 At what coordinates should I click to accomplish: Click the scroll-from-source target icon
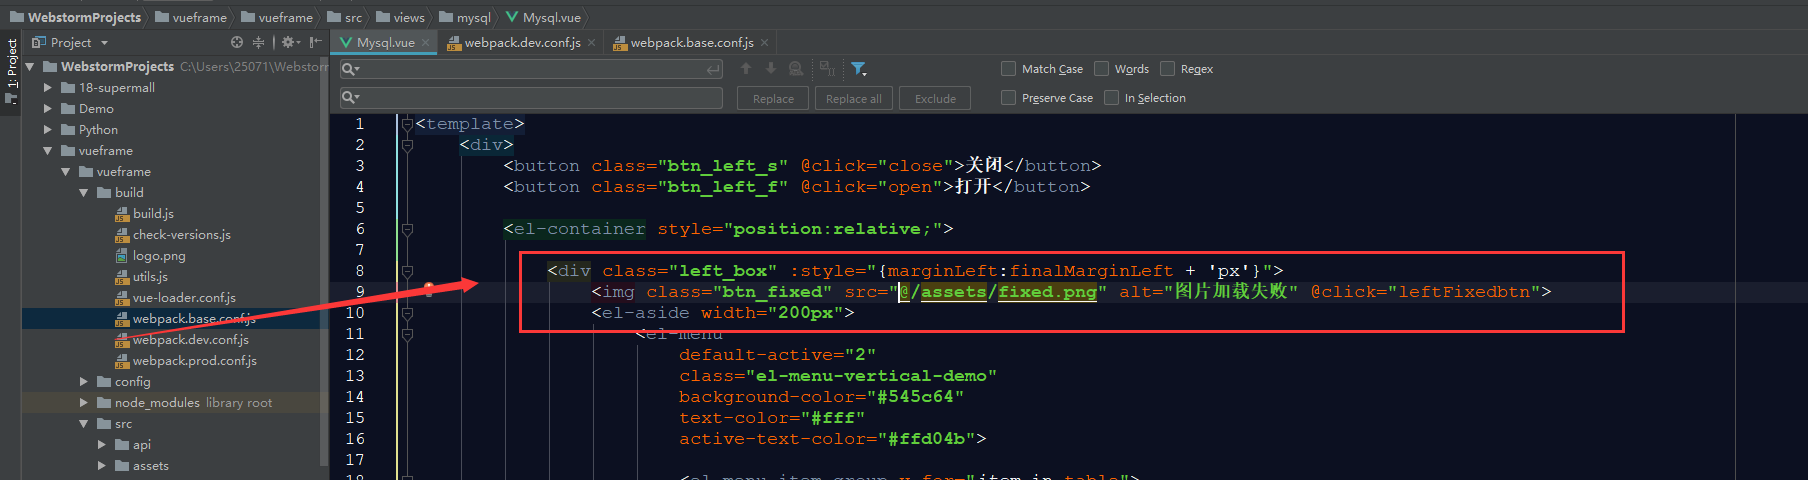pos(237,42)
